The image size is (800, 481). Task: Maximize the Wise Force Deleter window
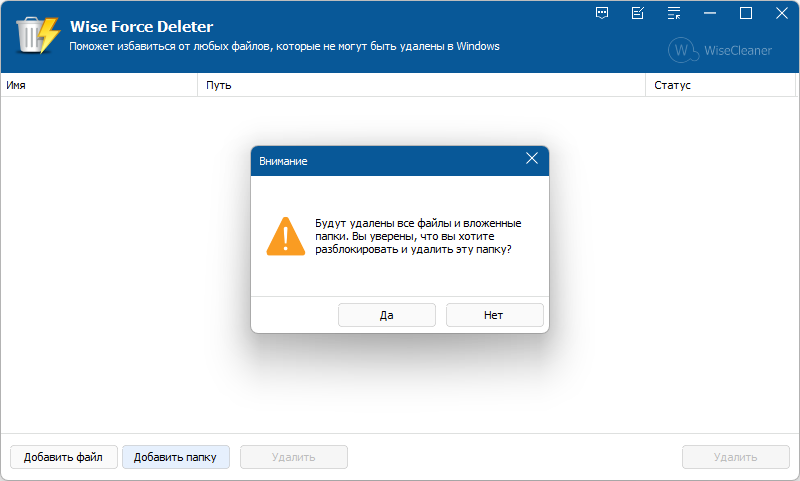tap(746, 13)
